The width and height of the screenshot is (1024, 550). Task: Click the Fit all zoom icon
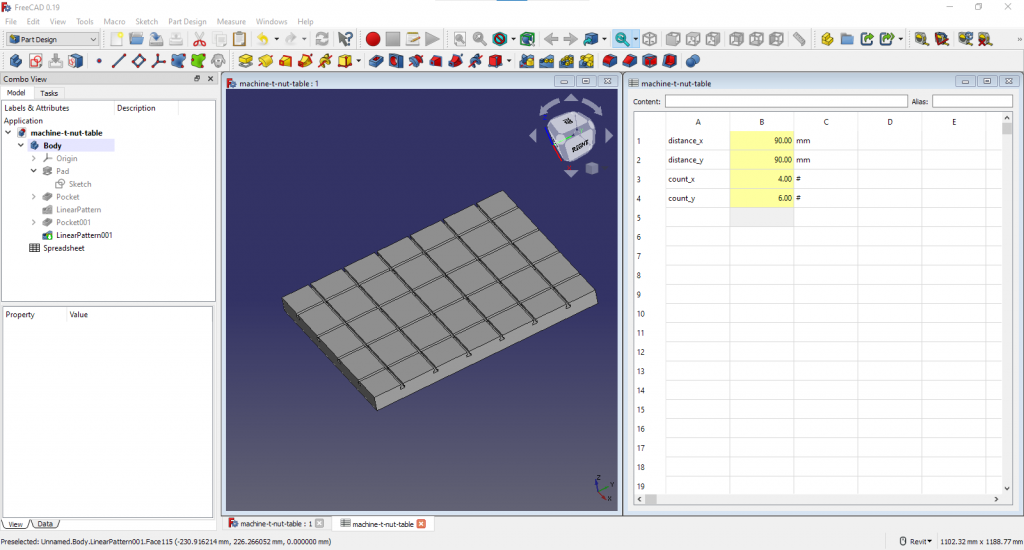click(460, 39)
